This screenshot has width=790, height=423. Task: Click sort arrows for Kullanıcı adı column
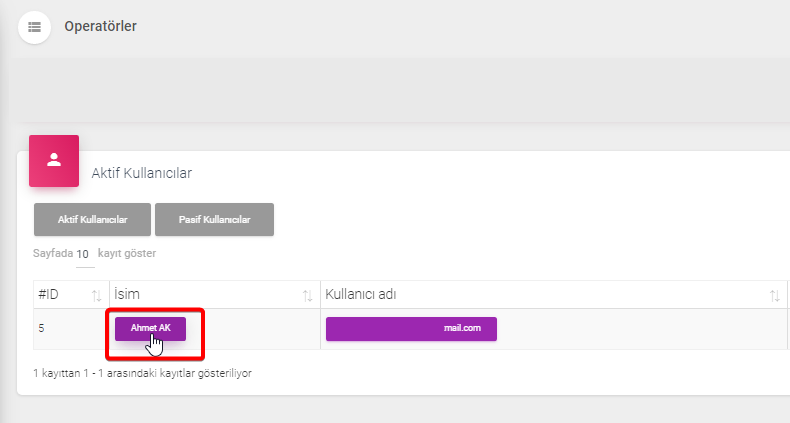click(774, 296)
